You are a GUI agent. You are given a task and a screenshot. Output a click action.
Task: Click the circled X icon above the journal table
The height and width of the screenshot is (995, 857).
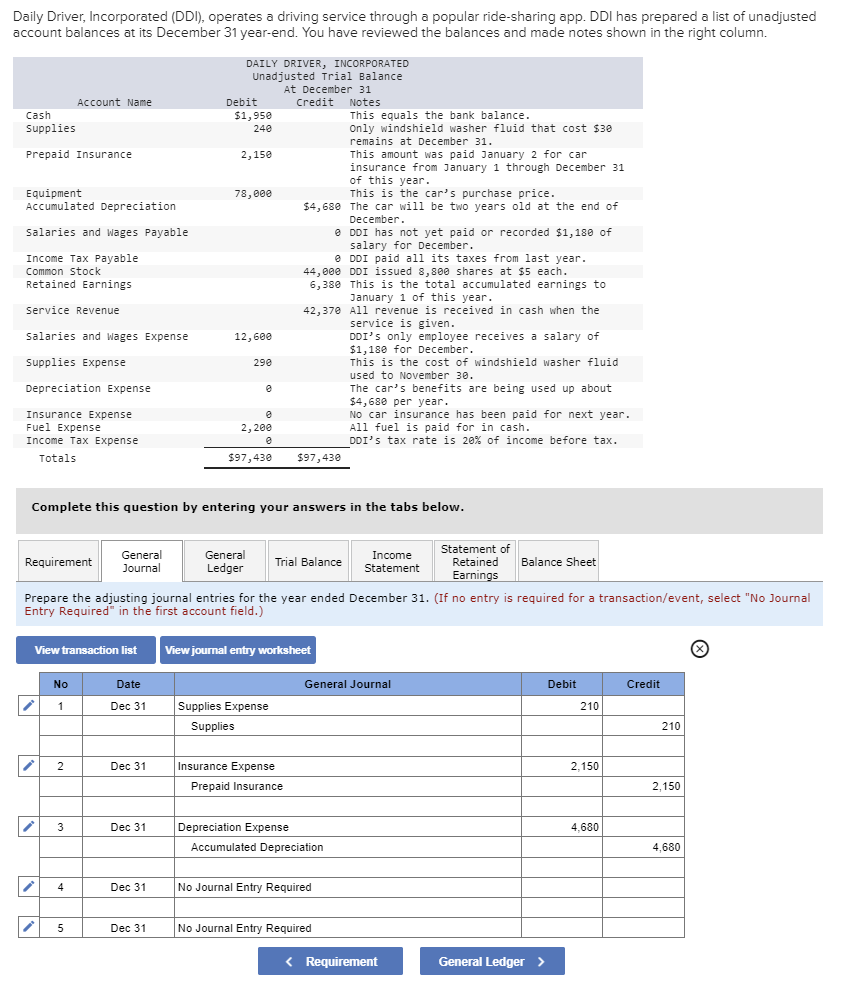click(699, 648)
